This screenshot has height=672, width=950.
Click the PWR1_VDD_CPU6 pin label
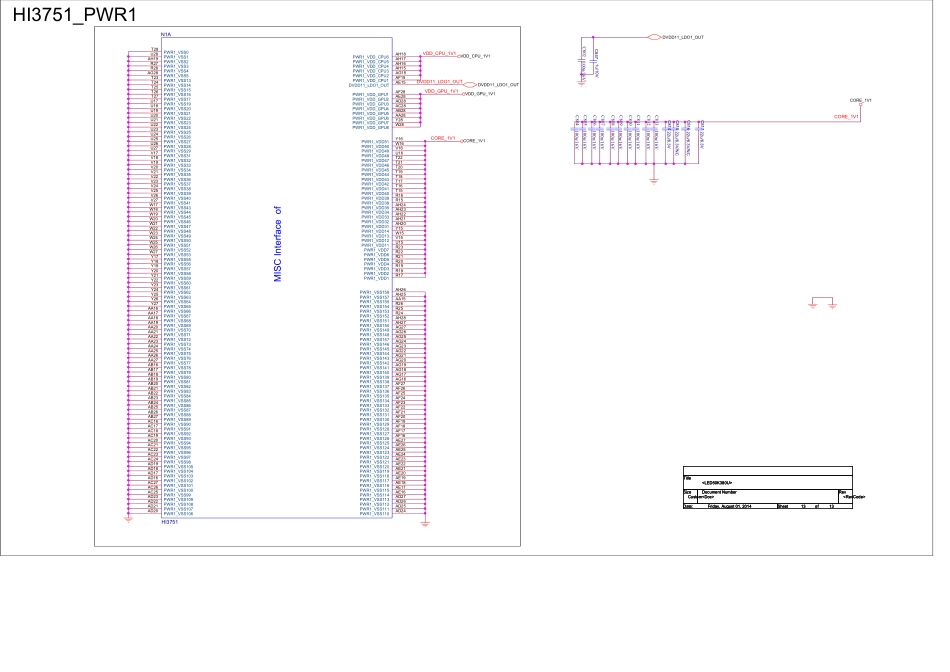(x=371, y=55)
